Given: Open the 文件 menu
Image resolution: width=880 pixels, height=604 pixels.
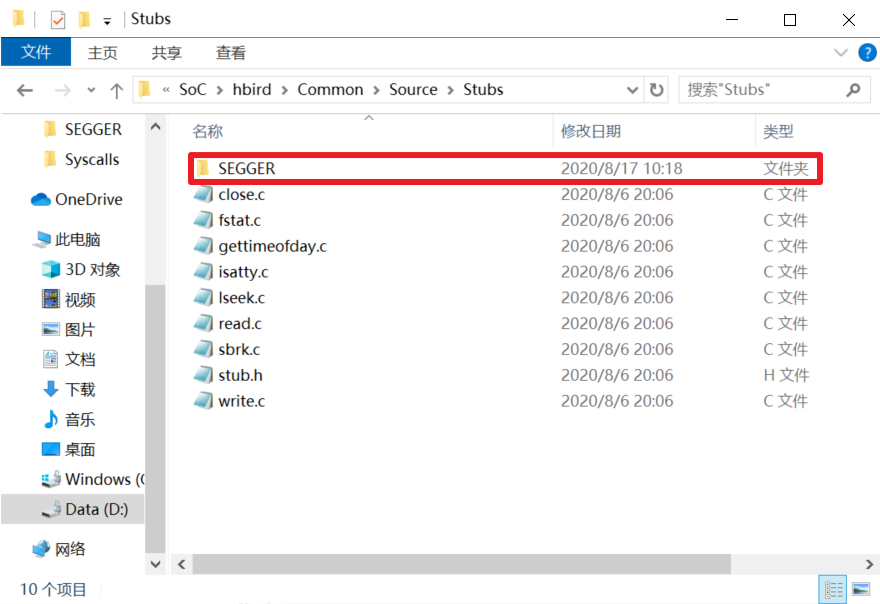Looking at the screenshot, I should (36, 53).
